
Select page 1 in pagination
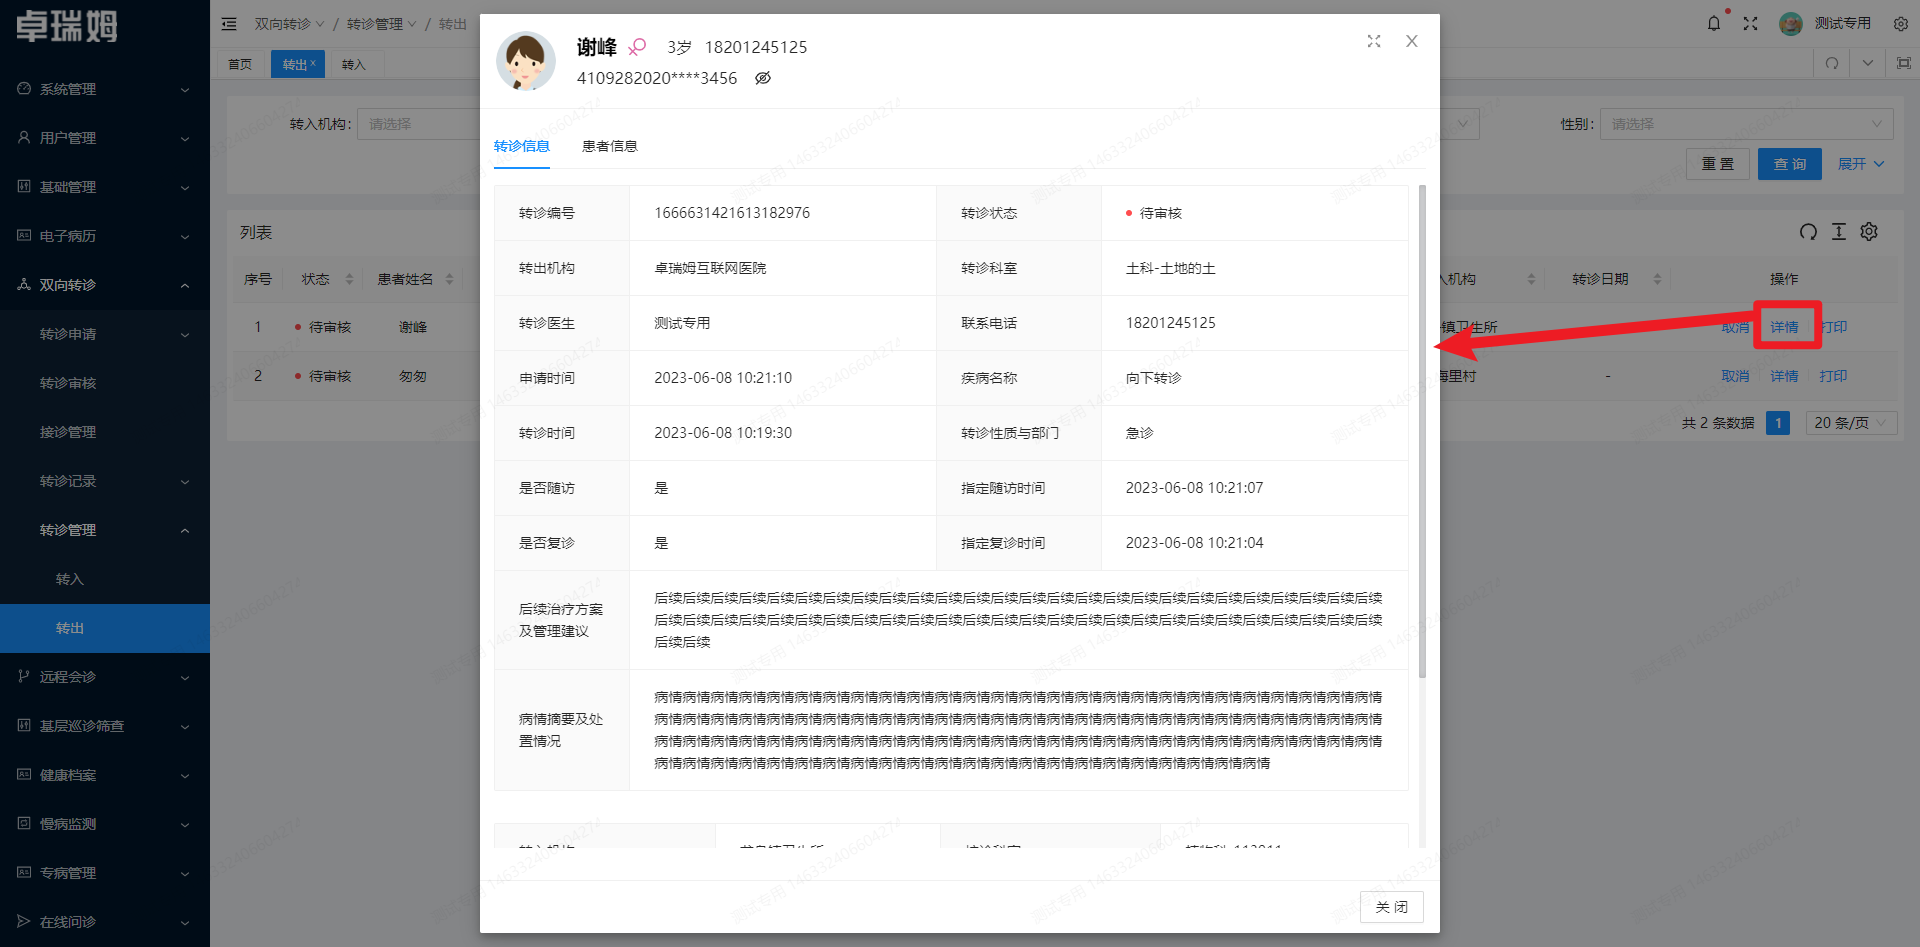tap(1777, 423)
